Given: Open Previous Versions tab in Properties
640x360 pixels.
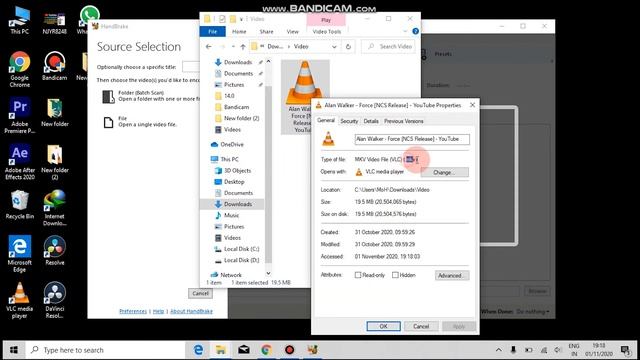Looking at the screenshot, I should click(x=404, y=121).
